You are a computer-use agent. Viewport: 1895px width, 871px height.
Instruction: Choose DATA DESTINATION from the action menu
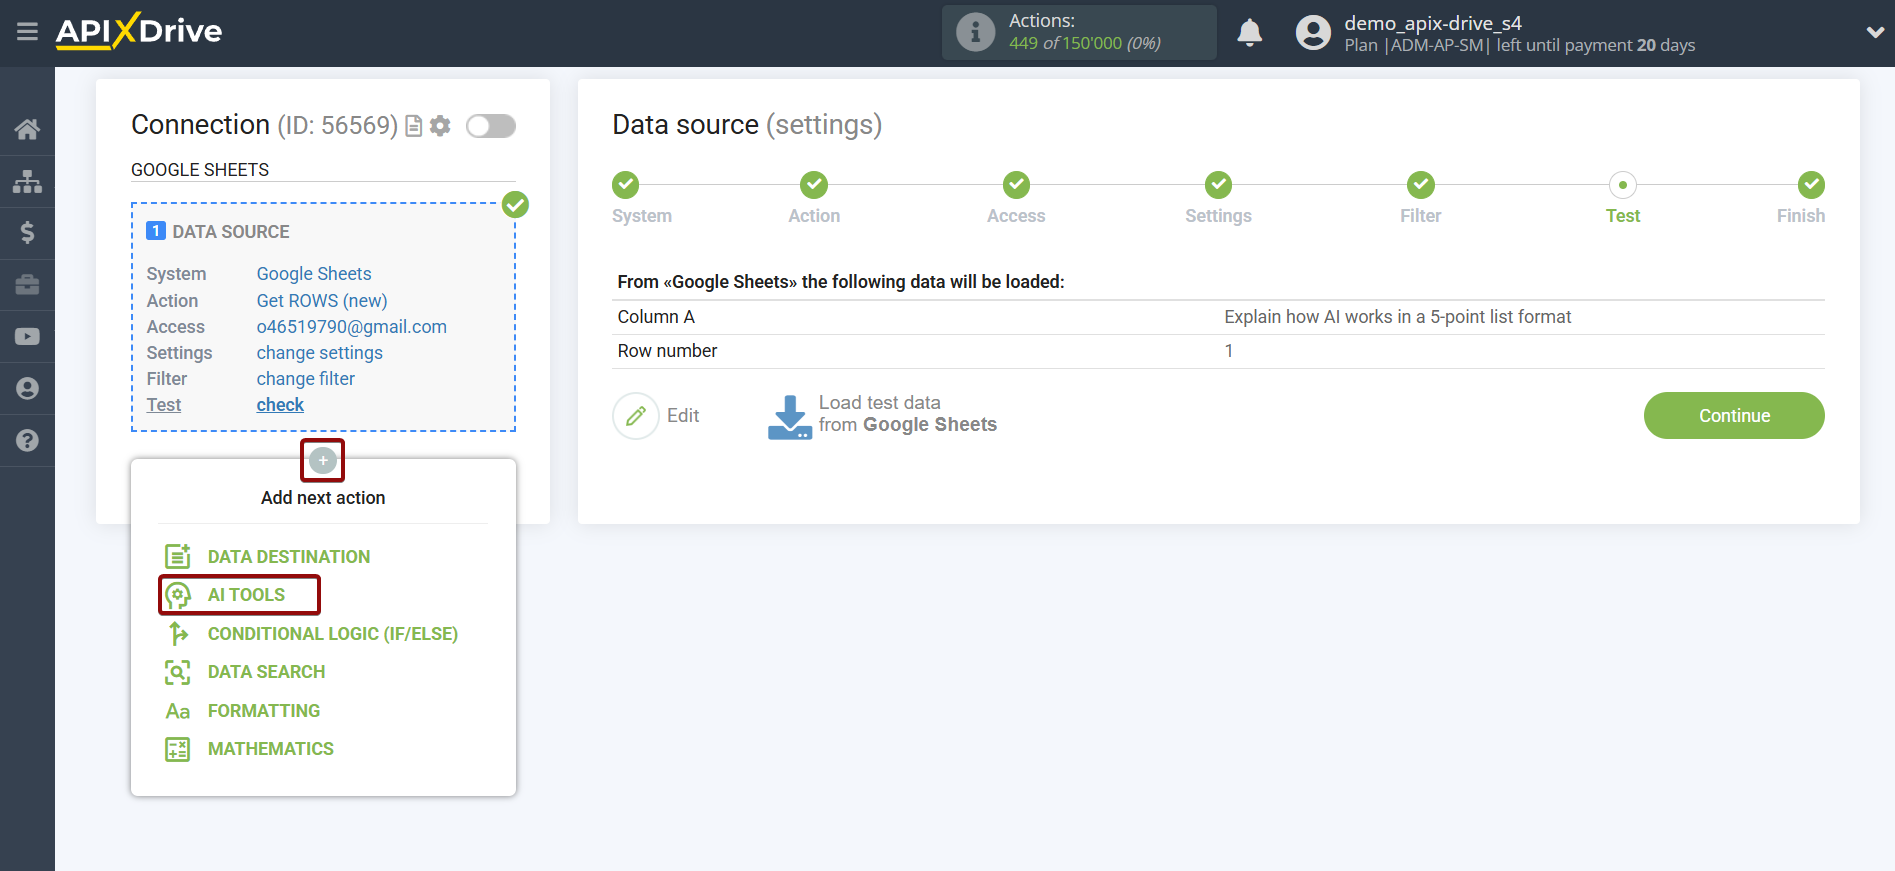click(288, 557)
